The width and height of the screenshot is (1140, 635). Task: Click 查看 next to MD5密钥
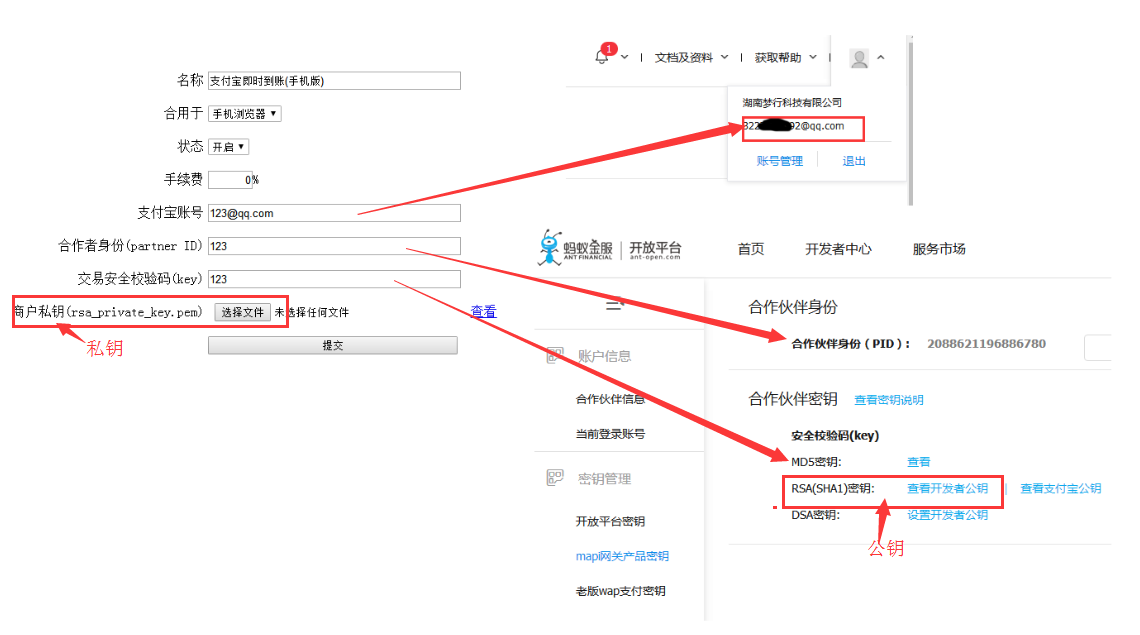click(918, 462)
